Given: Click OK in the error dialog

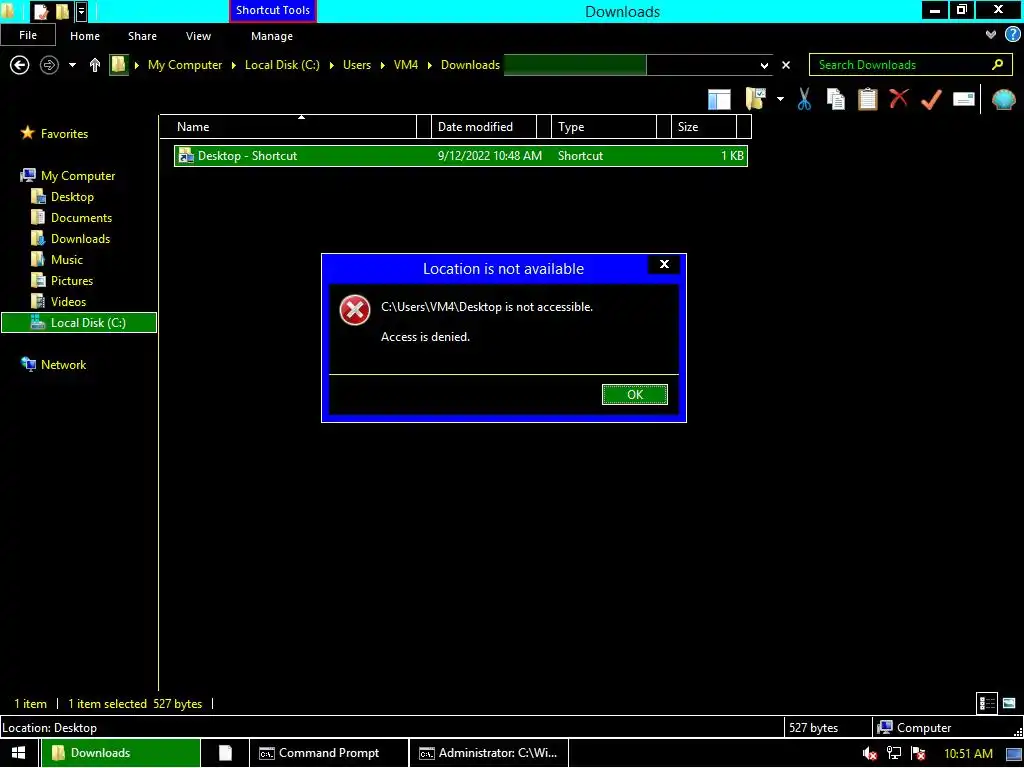Looking at the screenshot, I should (x=635, y=394).
